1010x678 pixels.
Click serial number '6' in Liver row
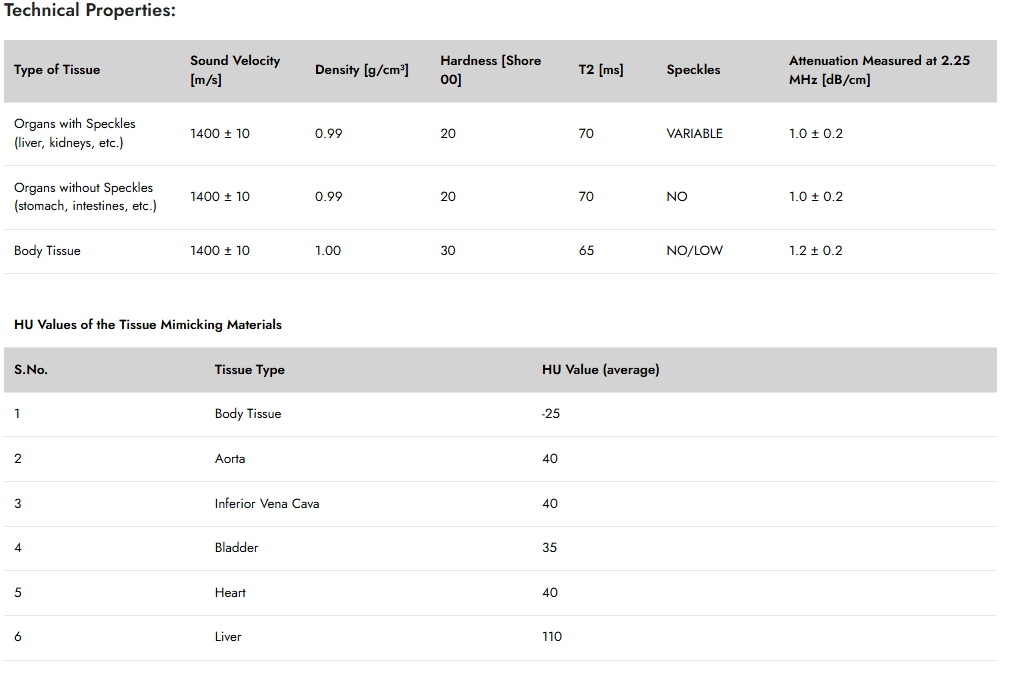[x=18, y=636]
